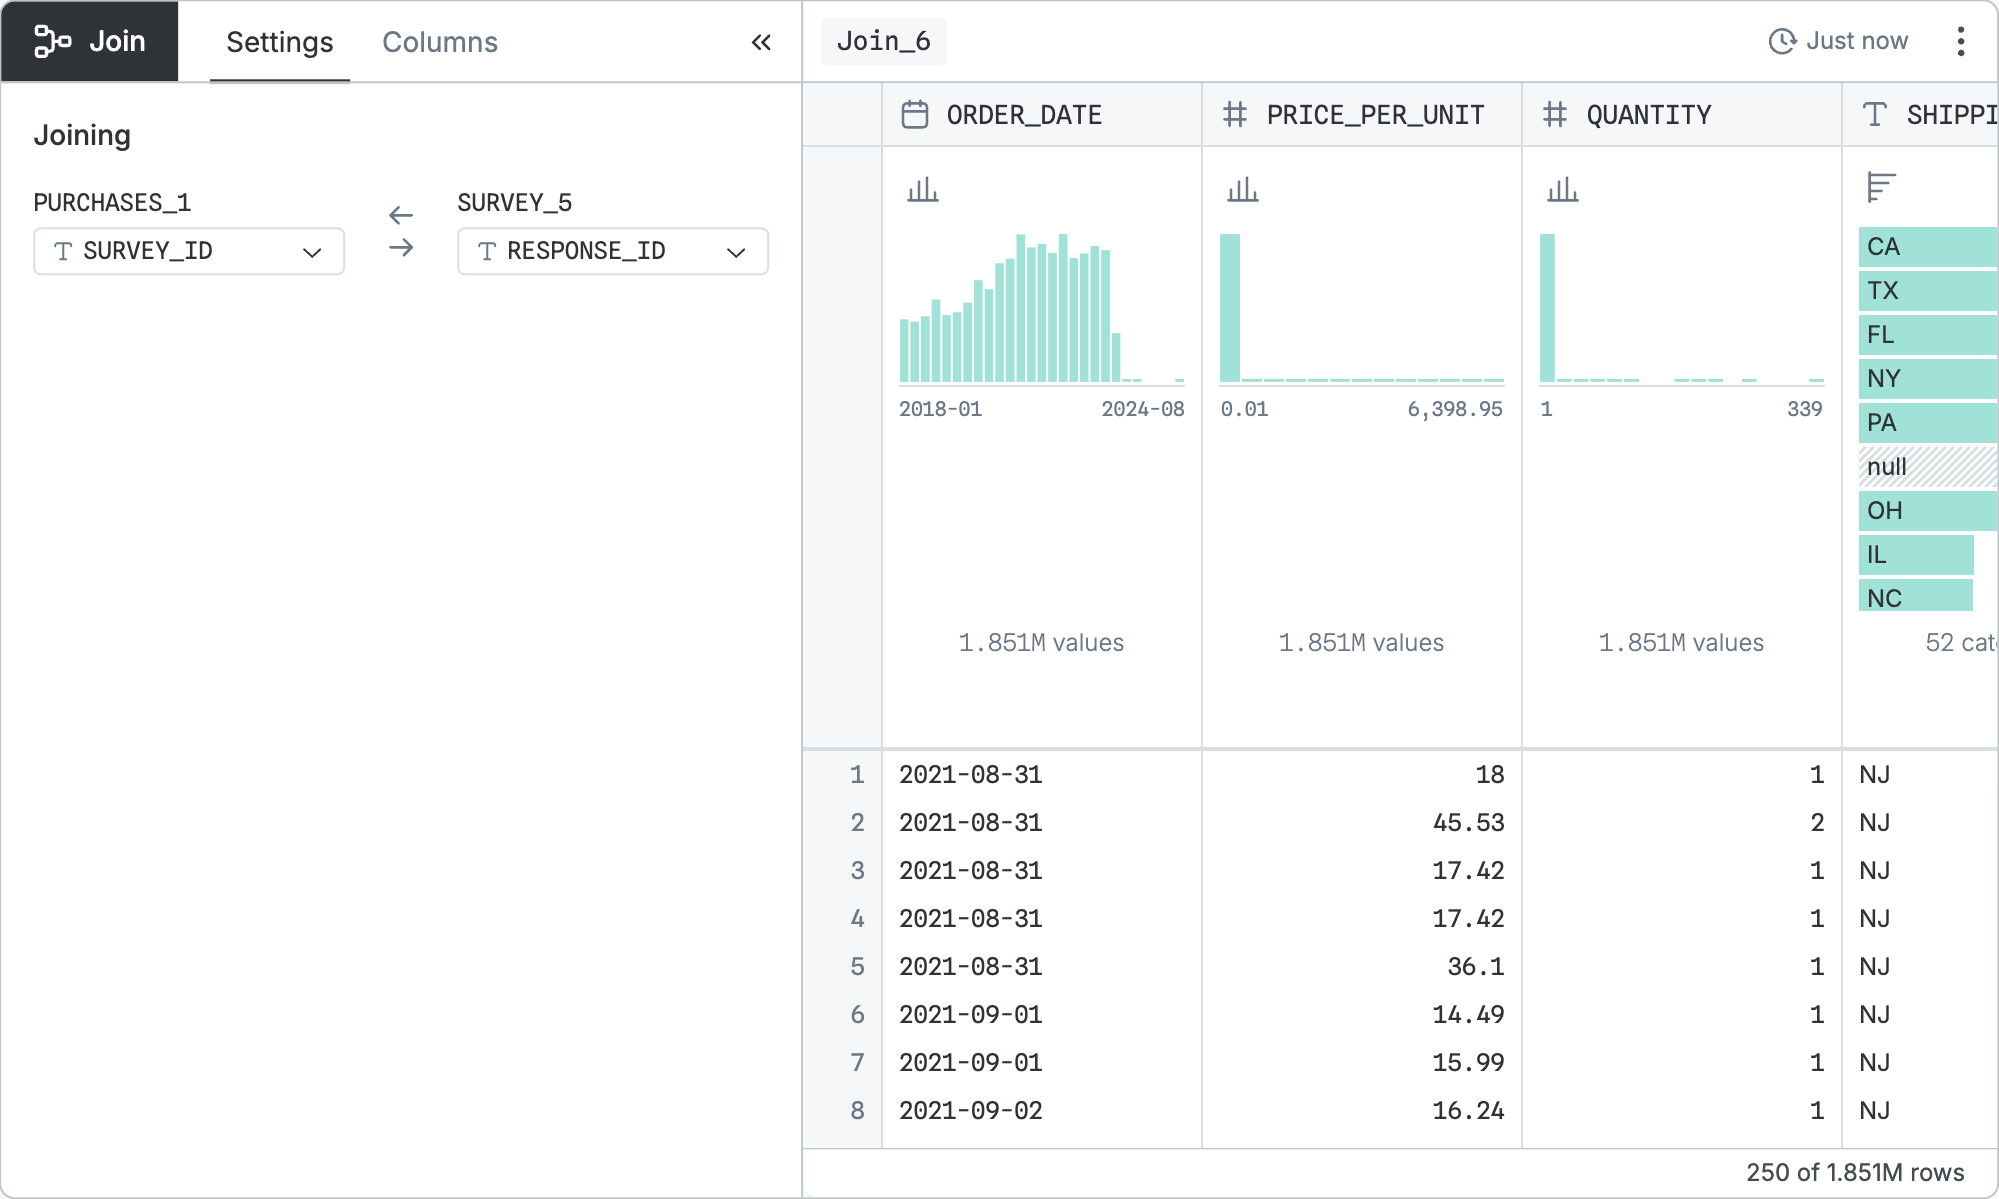Select the CA category bar
Screen dimensions: 1999x1199
click(x=1926, y=247)
